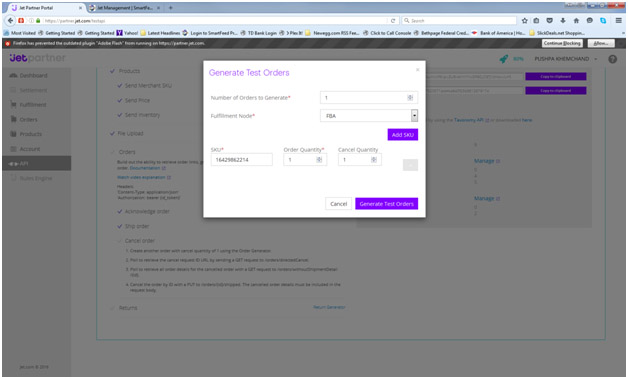Viewport: 628px width, 379px height.
Task: Reload the page in address bar
Action: [393, 20]
